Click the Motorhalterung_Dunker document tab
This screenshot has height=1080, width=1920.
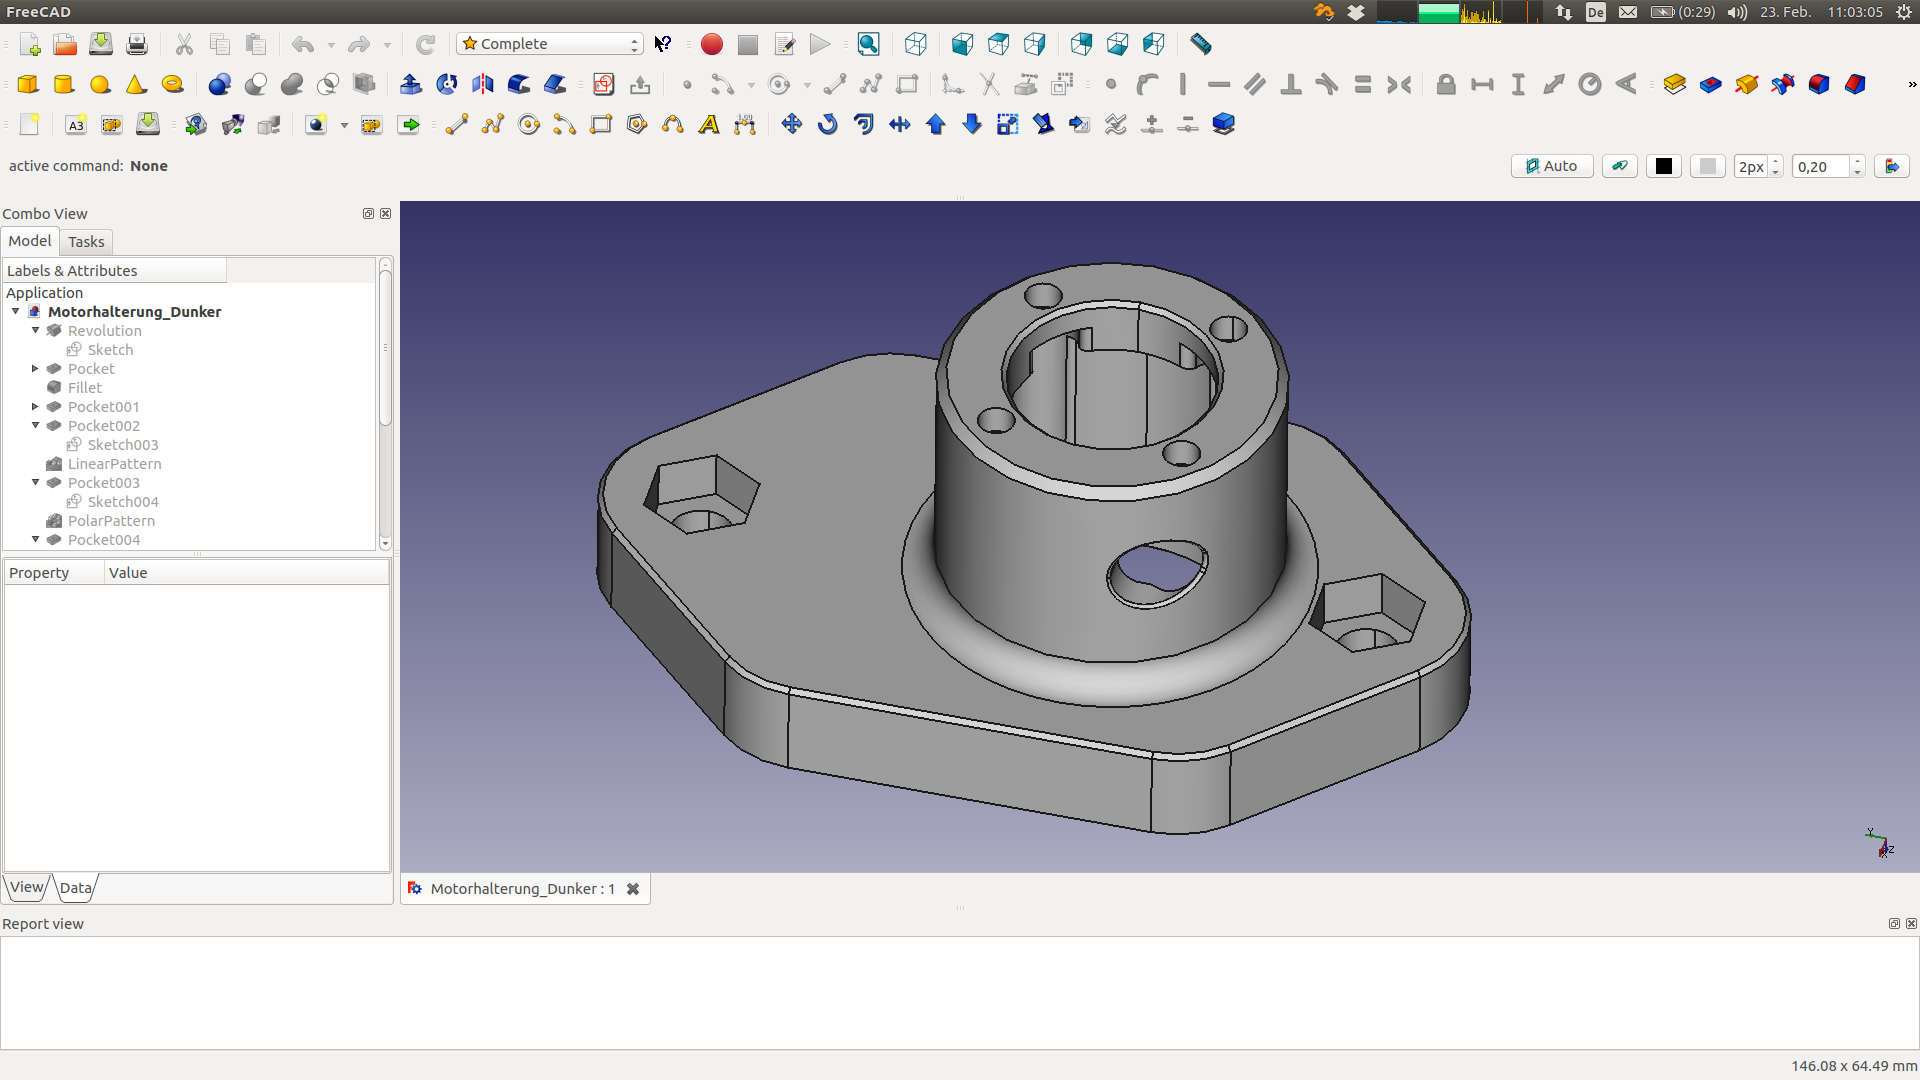pos(522,888)
